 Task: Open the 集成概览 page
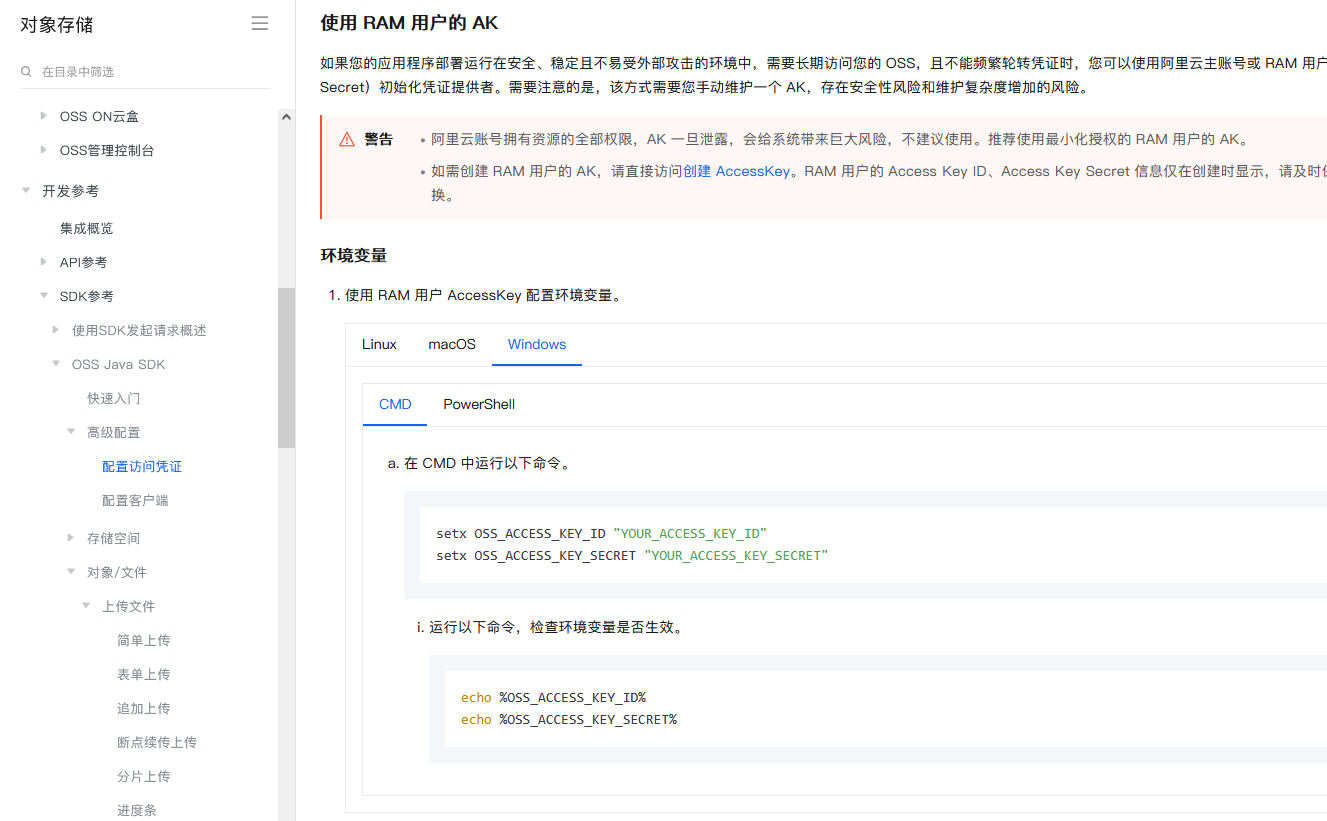pyautogui.click(x=86, y=228)
